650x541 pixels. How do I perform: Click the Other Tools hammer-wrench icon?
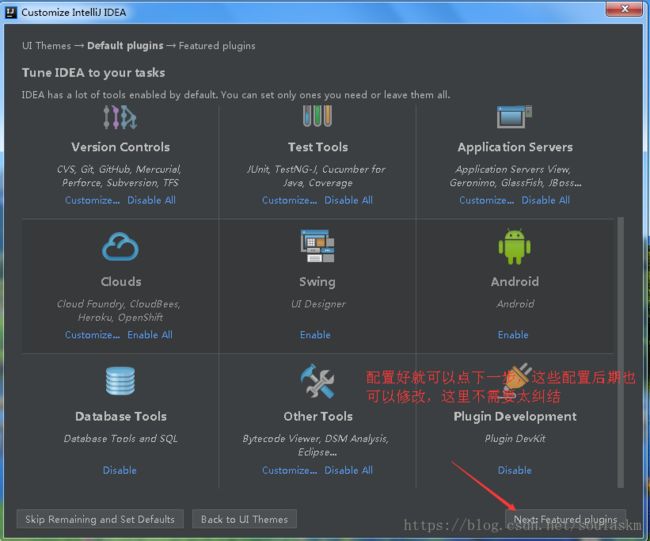(x=317, y=381)
